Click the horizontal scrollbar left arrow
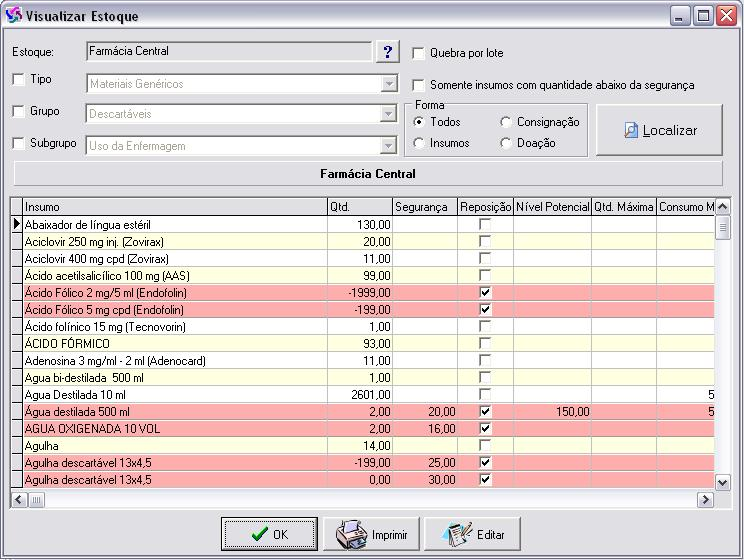 19,499
